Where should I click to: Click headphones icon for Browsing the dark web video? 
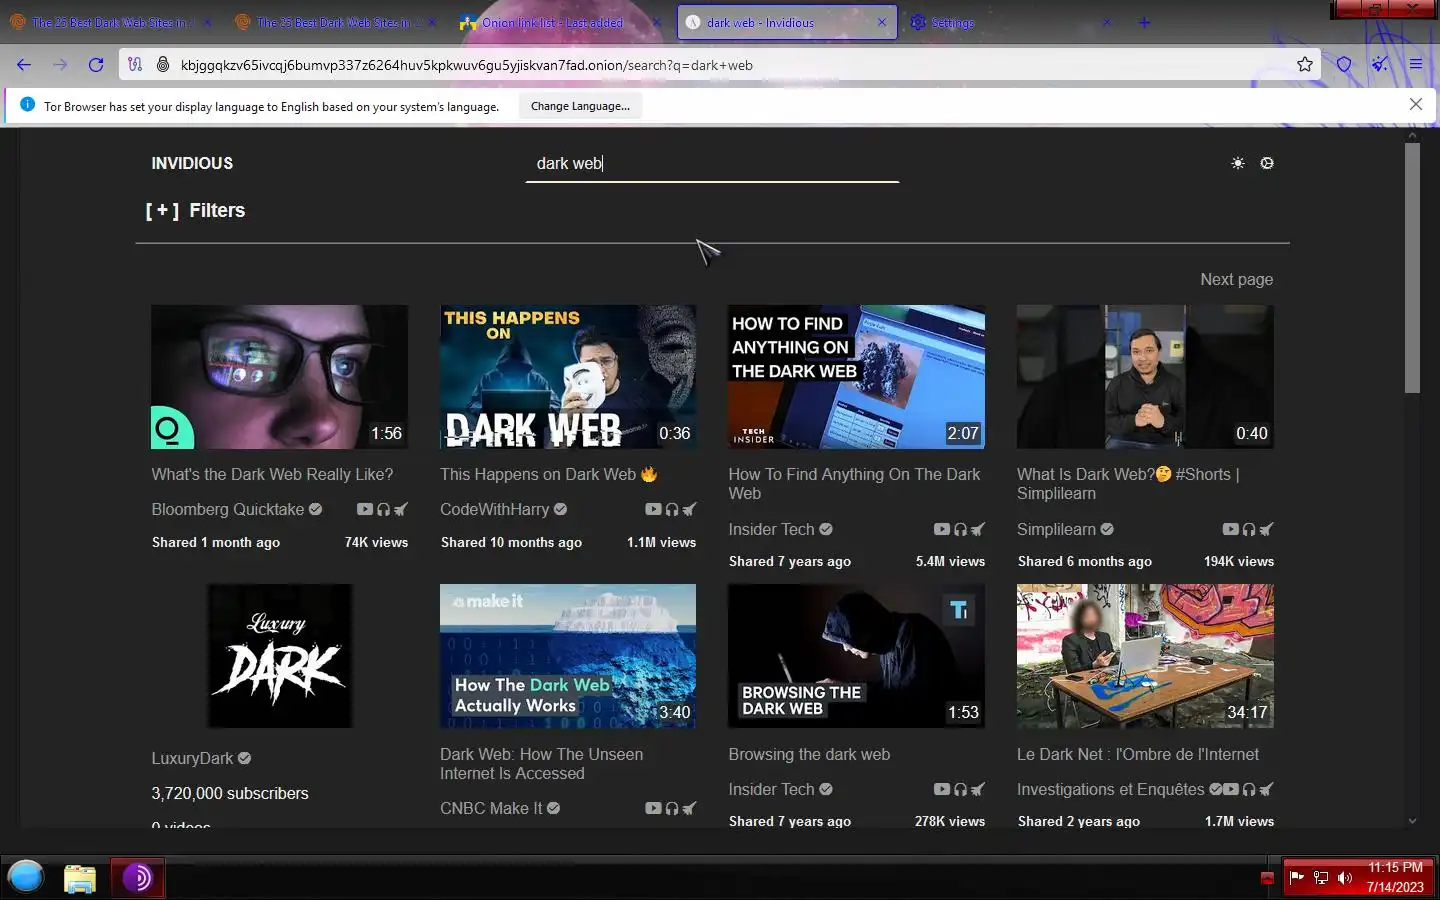[960, 789]
